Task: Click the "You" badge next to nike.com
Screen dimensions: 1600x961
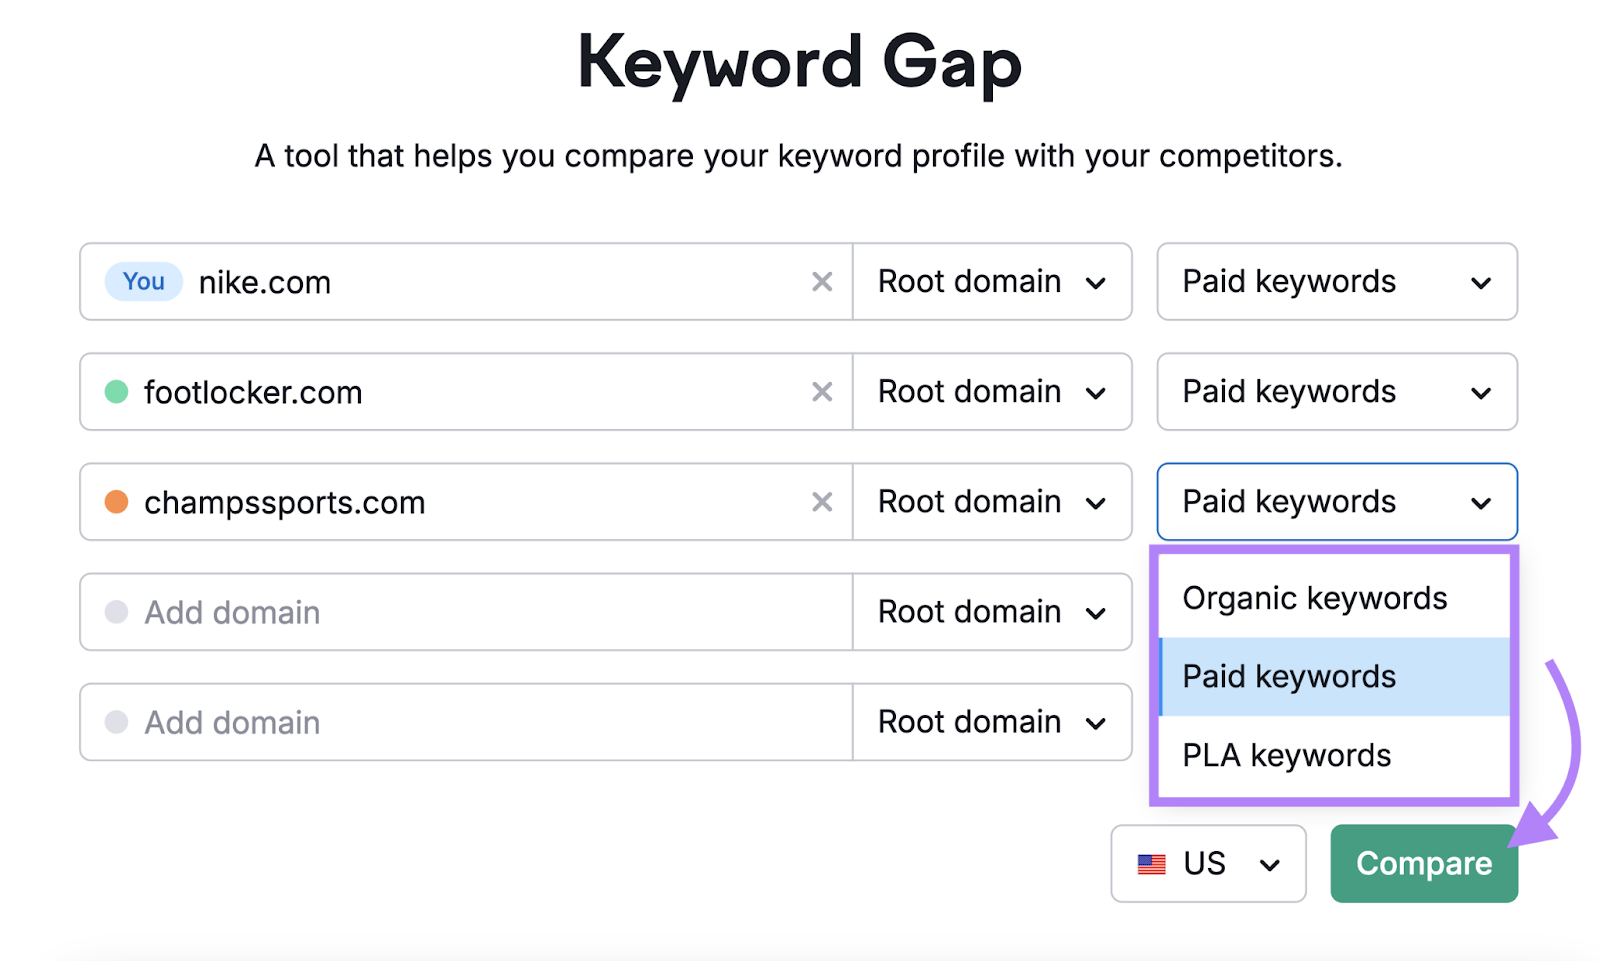Action: pyautogui.click(x=143, y=281)
